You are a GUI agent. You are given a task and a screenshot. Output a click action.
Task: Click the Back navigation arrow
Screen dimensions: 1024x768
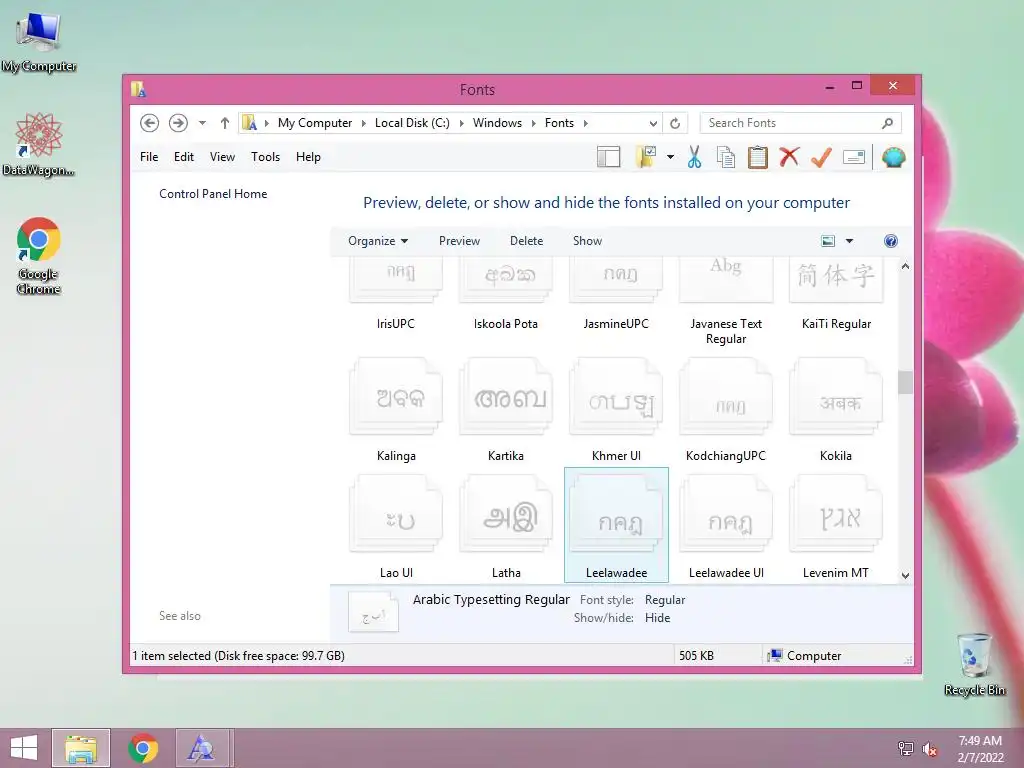point(149,123)
